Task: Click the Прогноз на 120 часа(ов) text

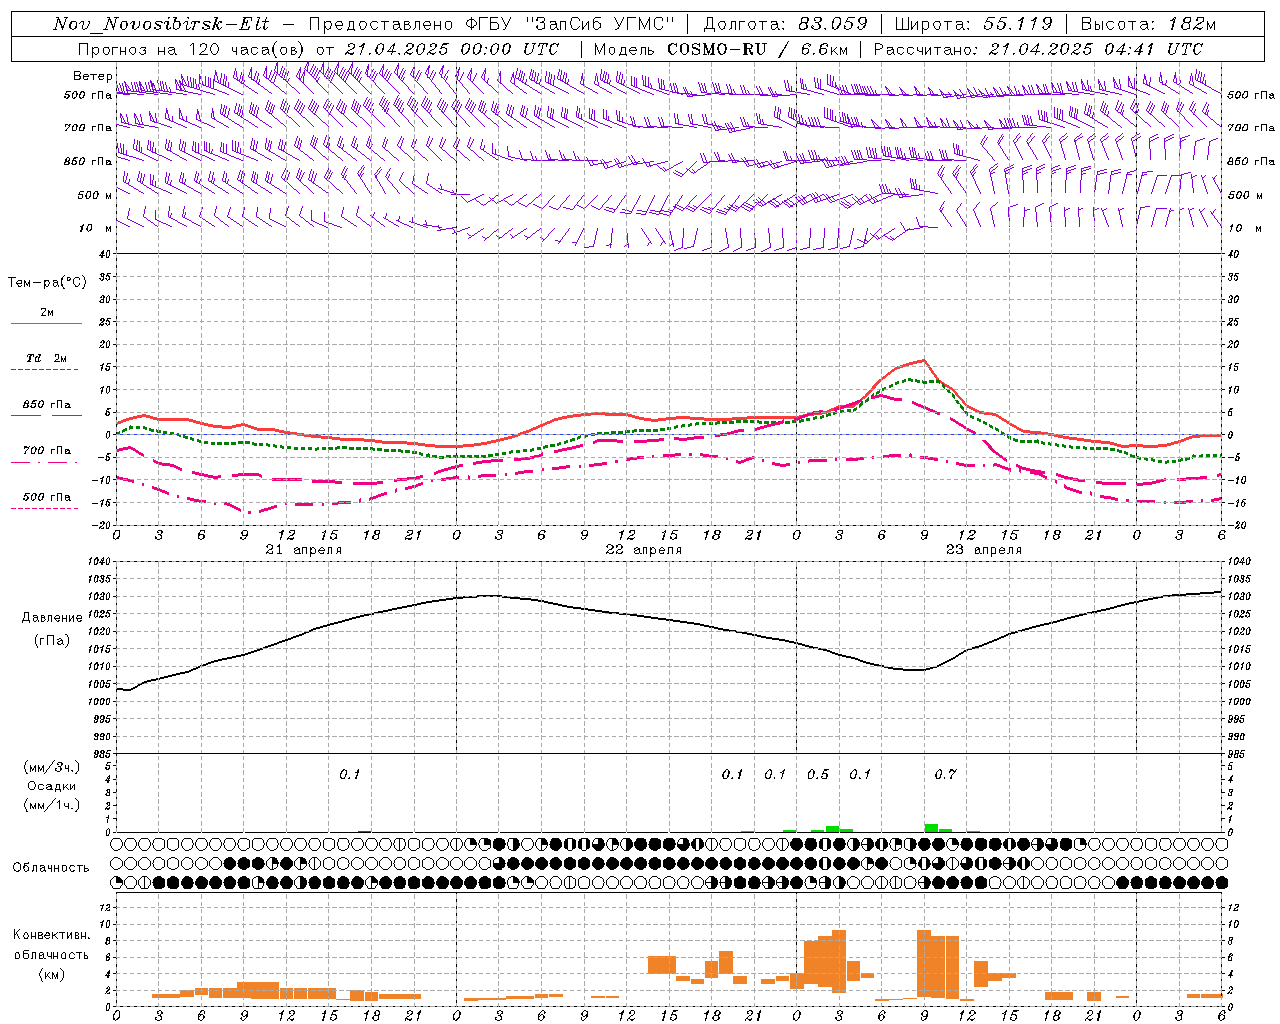Action: pyautogui.click(x=192, y=49)
